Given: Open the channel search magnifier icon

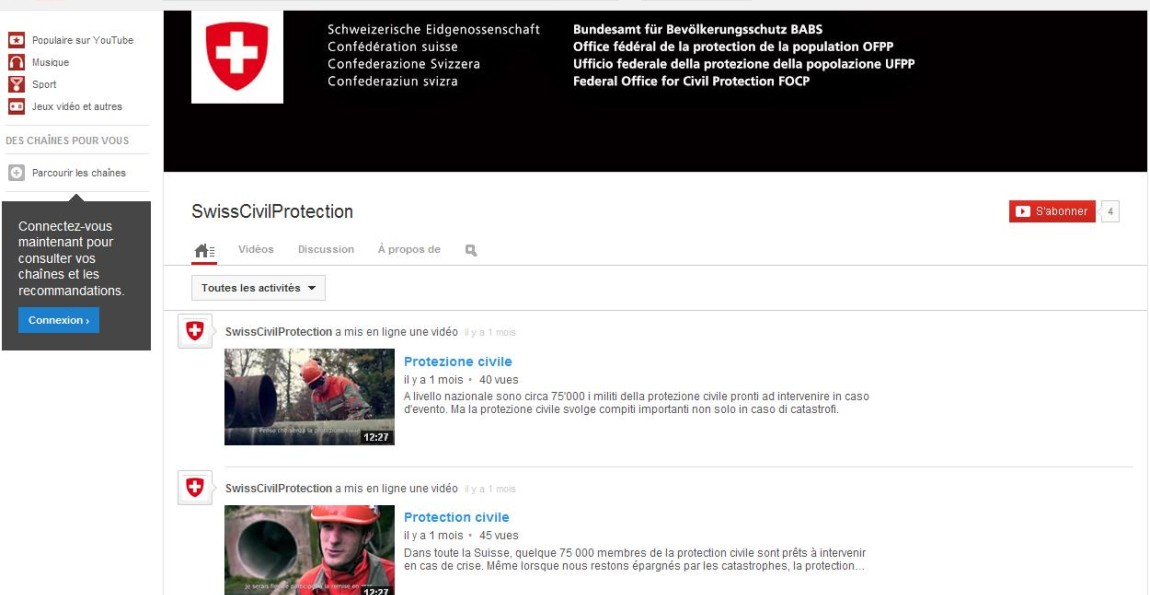Looking at the screenshot, I should pyautogui.click(x=471, y=250).
